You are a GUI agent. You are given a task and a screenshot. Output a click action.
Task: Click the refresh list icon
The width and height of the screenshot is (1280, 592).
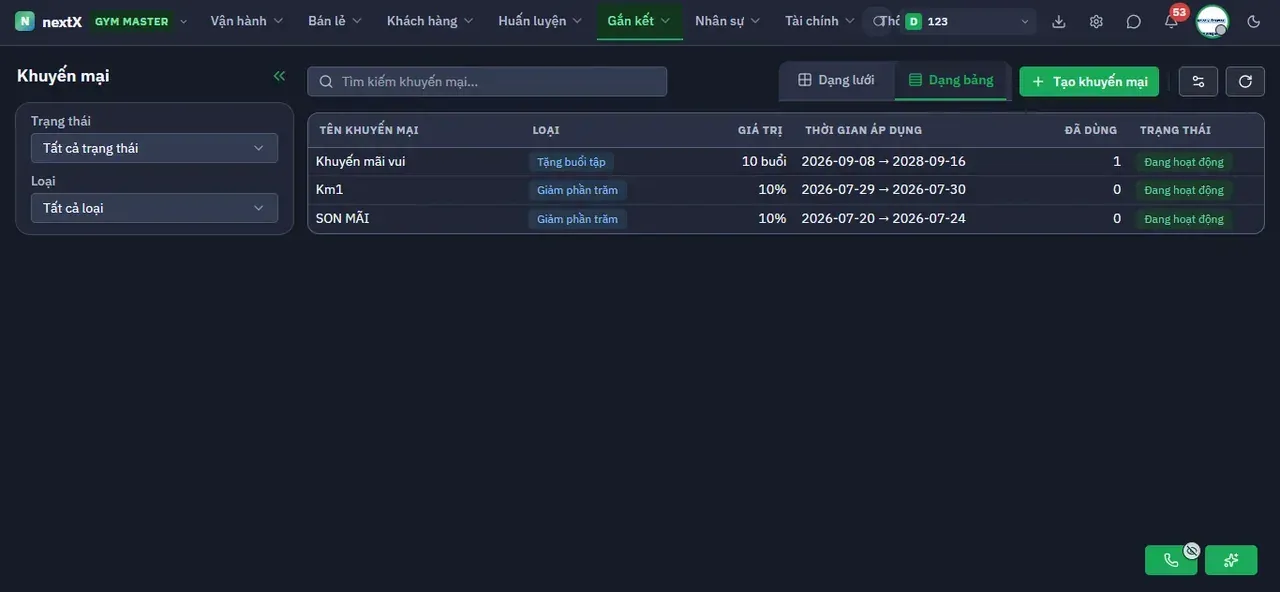[1245, 81]
